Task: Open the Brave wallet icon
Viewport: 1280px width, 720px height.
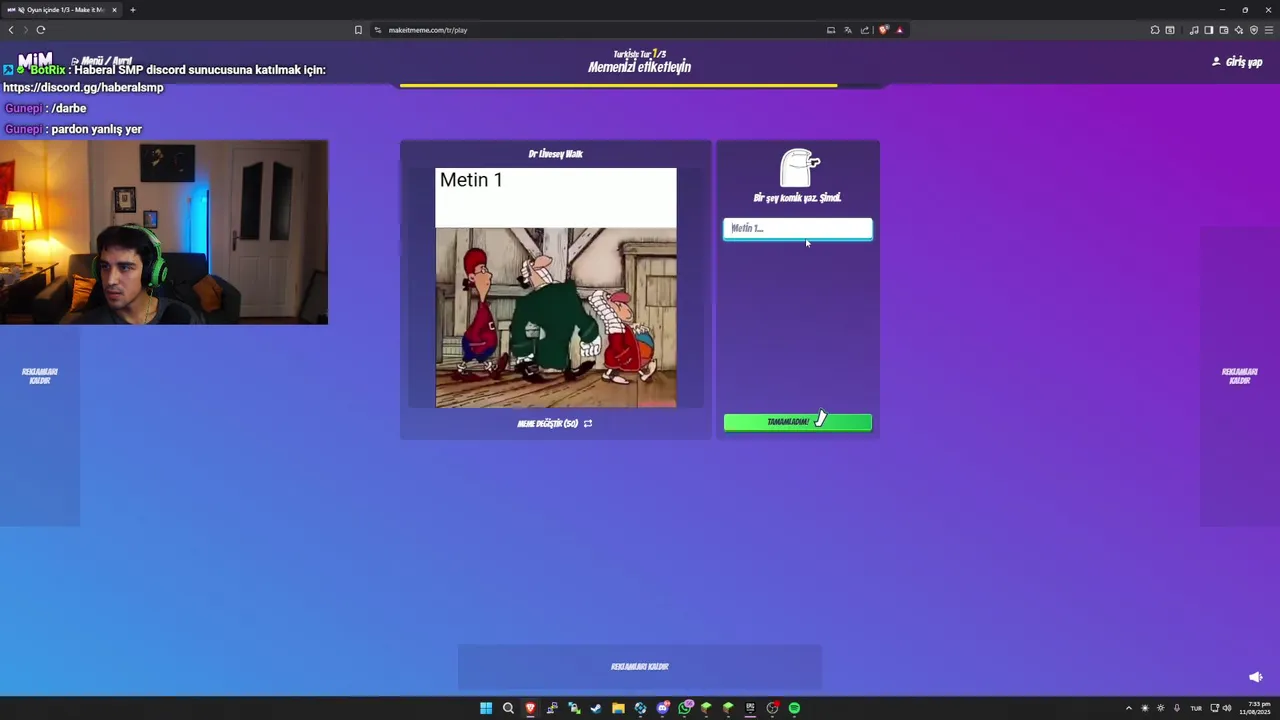Action: coord(1224,30)
